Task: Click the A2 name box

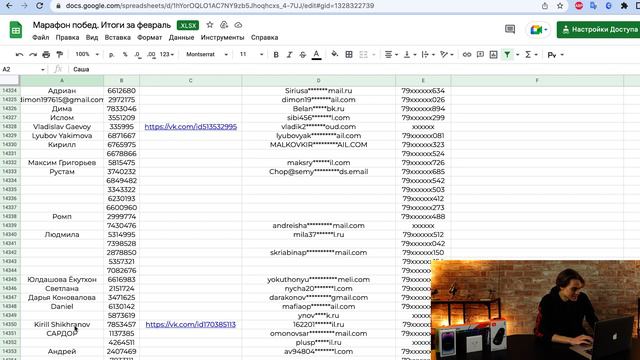Action: coord(23,69)
